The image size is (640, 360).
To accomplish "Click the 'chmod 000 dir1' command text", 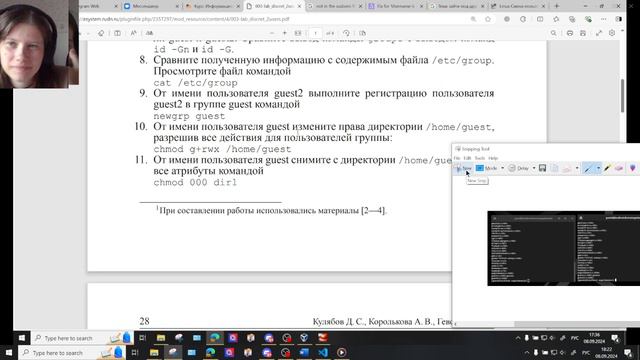I will coord(195,182).
